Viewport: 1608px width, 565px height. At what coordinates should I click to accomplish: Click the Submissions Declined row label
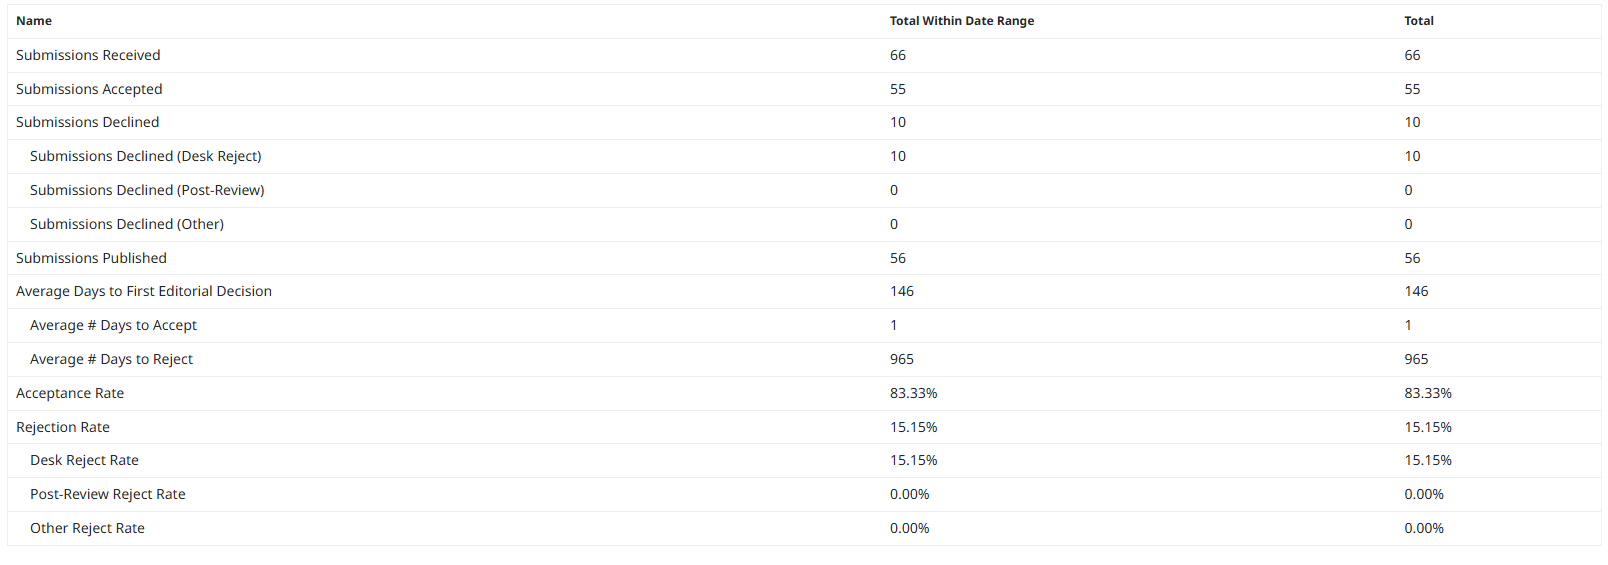pyautogui.click(x=87, y=122)
